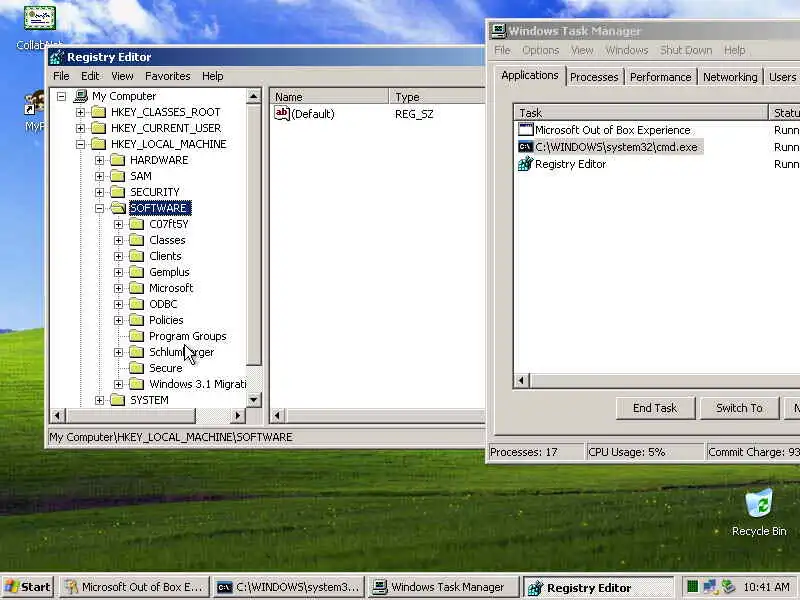
Task: Click the My Computer icon in registry tree
Action: (81, 96)
